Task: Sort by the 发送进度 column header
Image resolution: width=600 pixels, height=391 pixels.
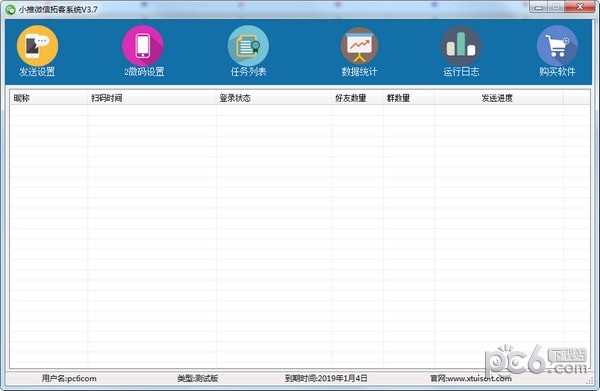Action: click(x=499, y=98)
